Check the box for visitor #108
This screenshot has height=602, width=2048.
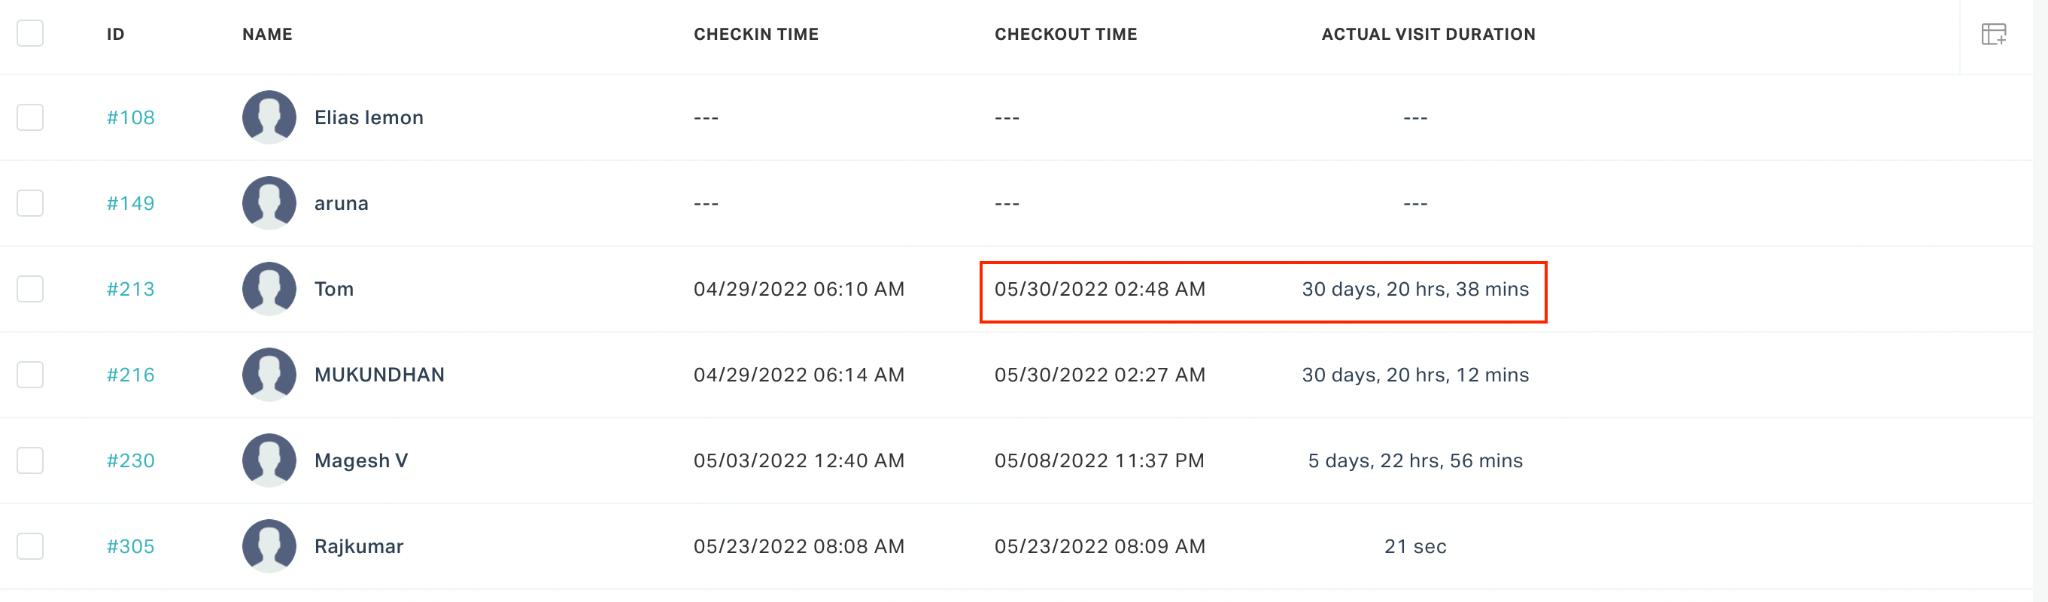30,117
